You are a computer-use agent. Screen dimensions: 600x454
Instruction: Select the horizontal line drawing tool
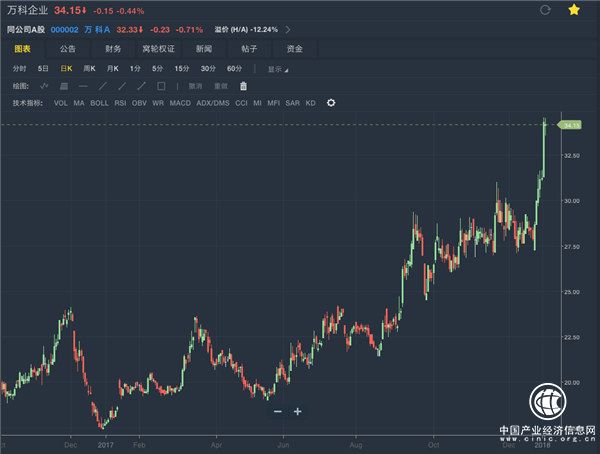pyautogui.click(x=83, y=86)
